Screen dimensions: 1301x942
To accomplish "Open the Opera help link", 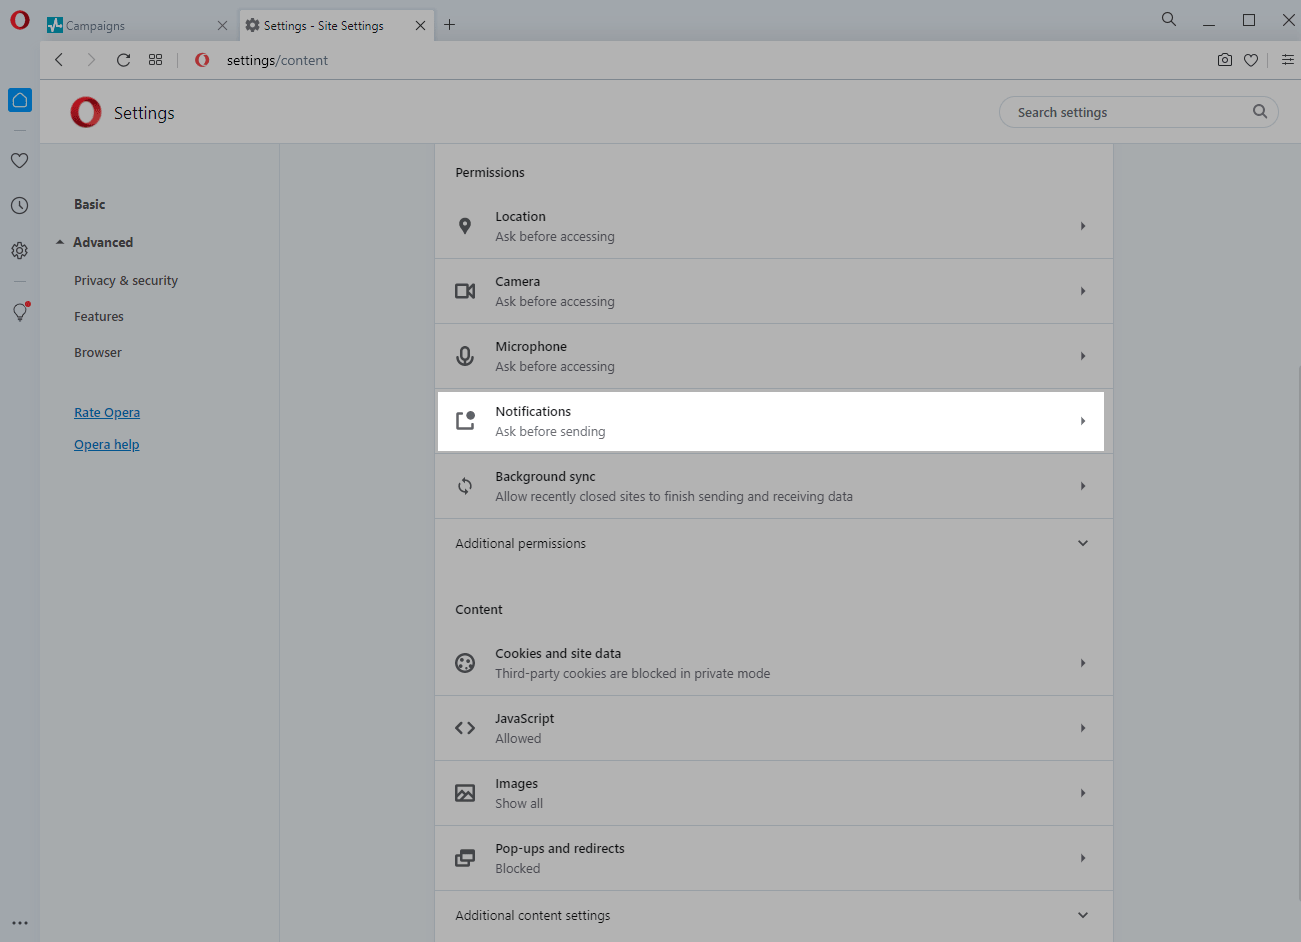I will coord(106,445).
